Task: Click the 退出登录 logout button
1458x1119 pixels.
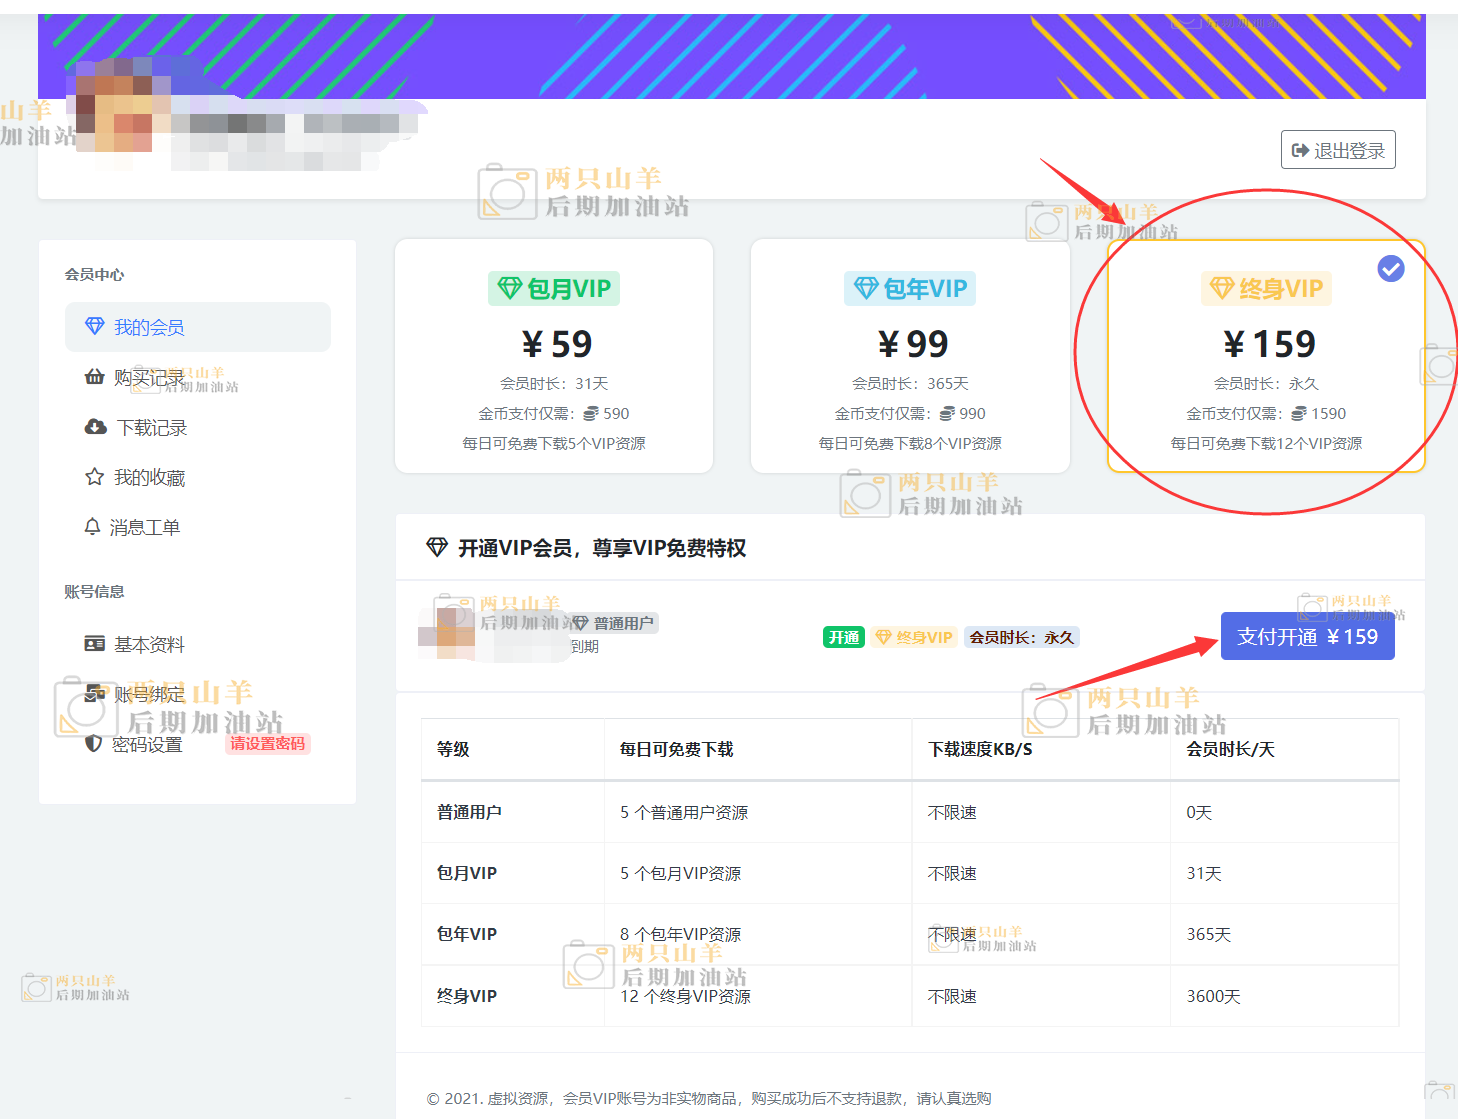Action: point(1338,150)
